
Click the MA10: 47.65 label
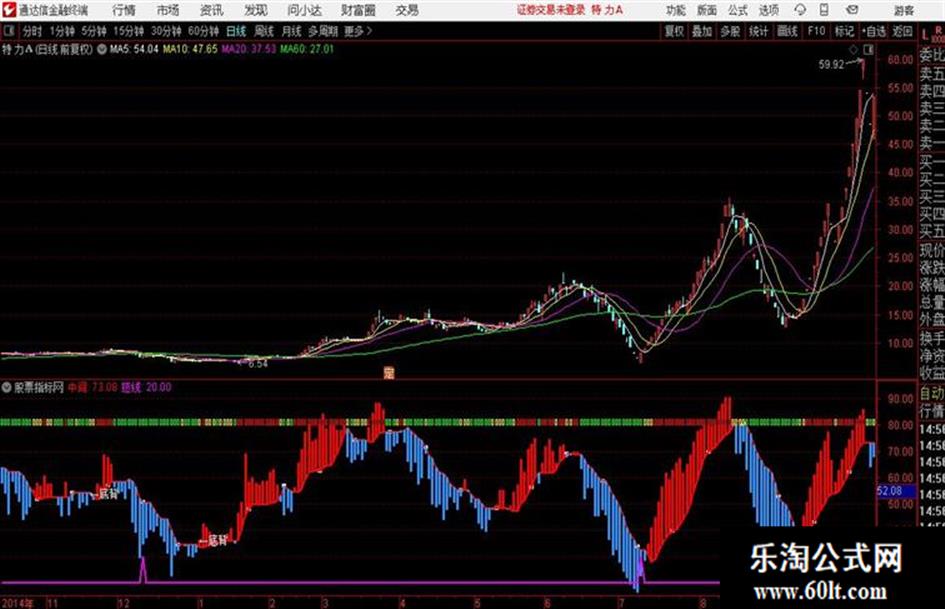tap(190, 49)
